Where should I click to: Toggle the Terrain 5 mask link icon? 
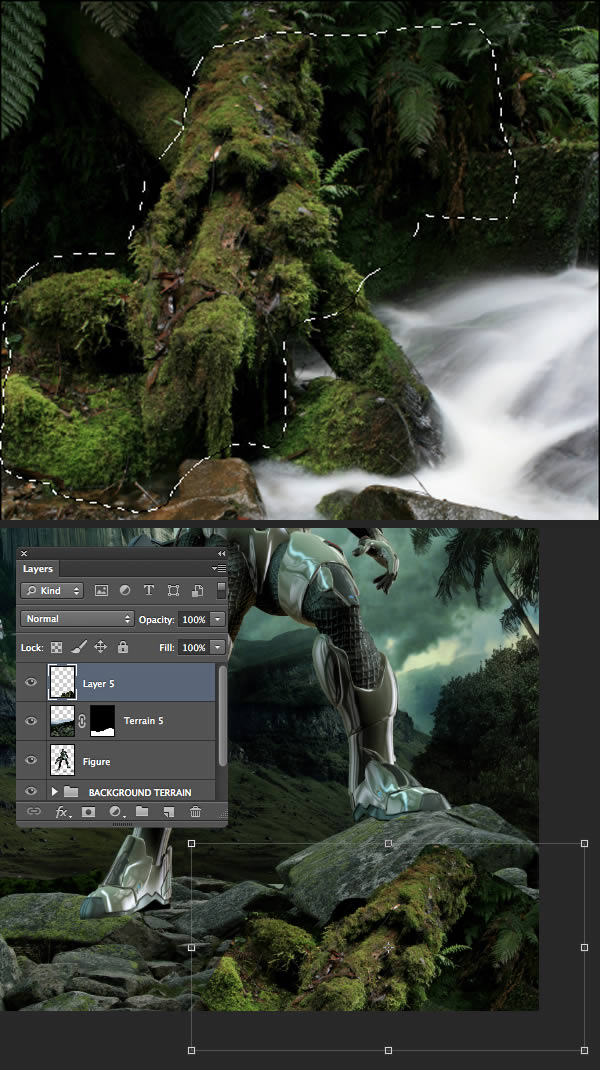82,721
